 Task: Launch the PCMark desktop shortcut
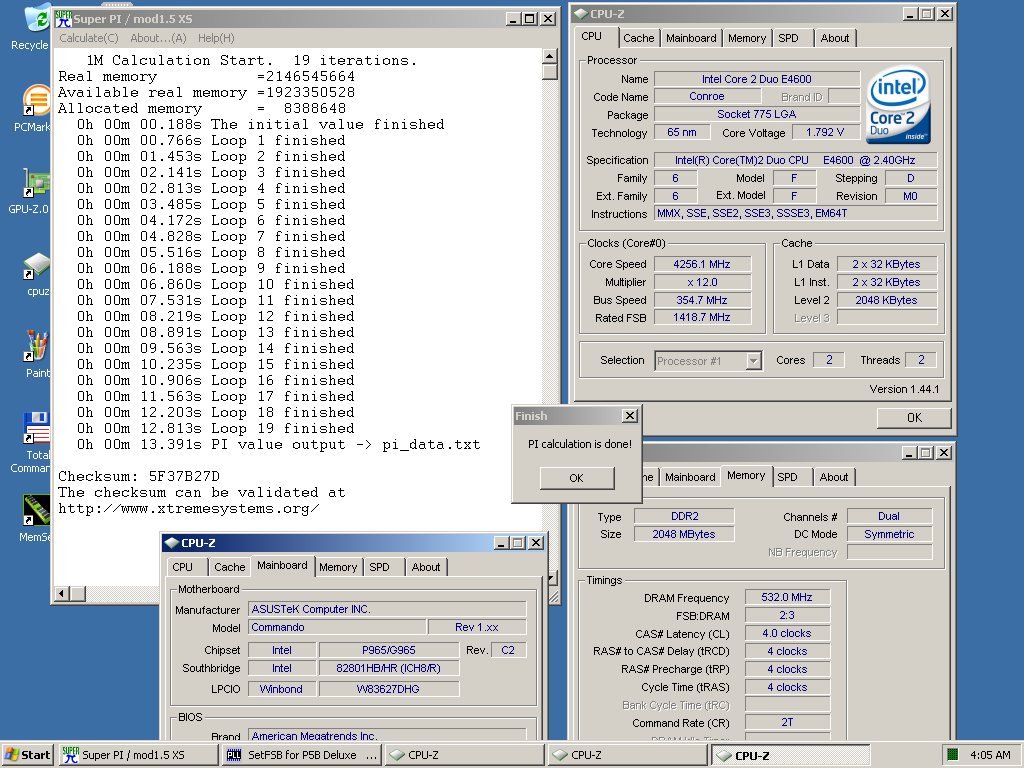click(34, 110)
